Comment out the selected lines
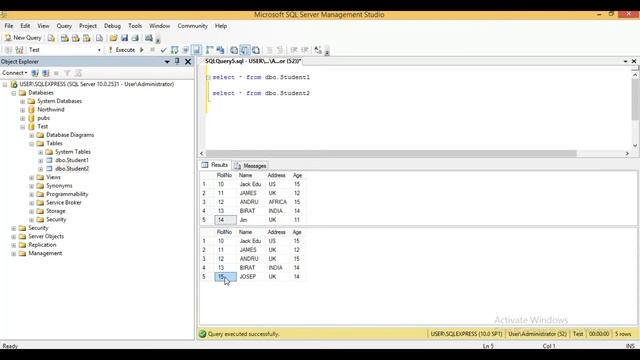640x360 pixels. coord(269,50)
